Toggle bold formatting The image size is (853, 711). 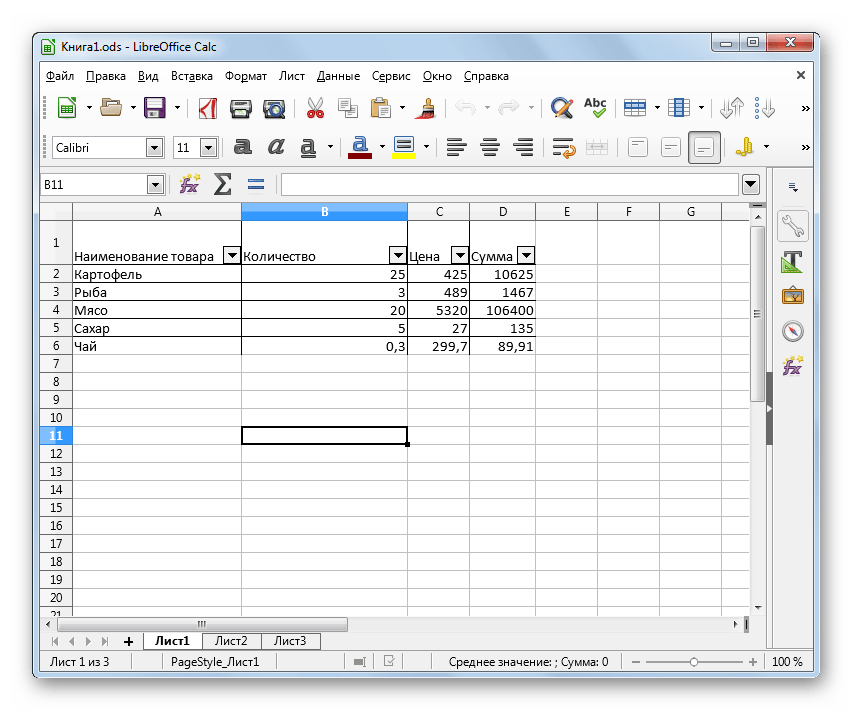tap(243, 147)
